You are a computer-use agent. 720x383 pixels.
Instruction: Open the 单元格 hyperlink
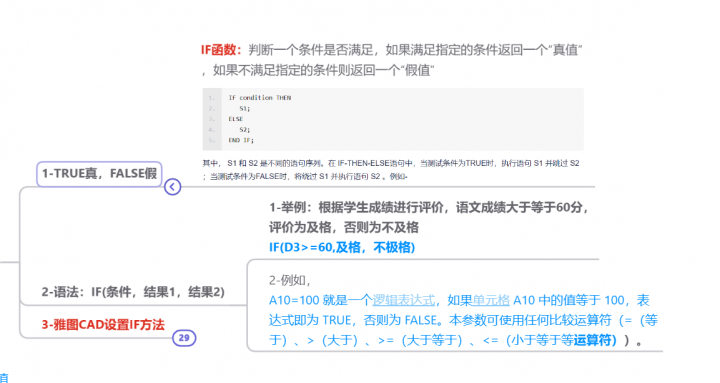coord(491,300)
